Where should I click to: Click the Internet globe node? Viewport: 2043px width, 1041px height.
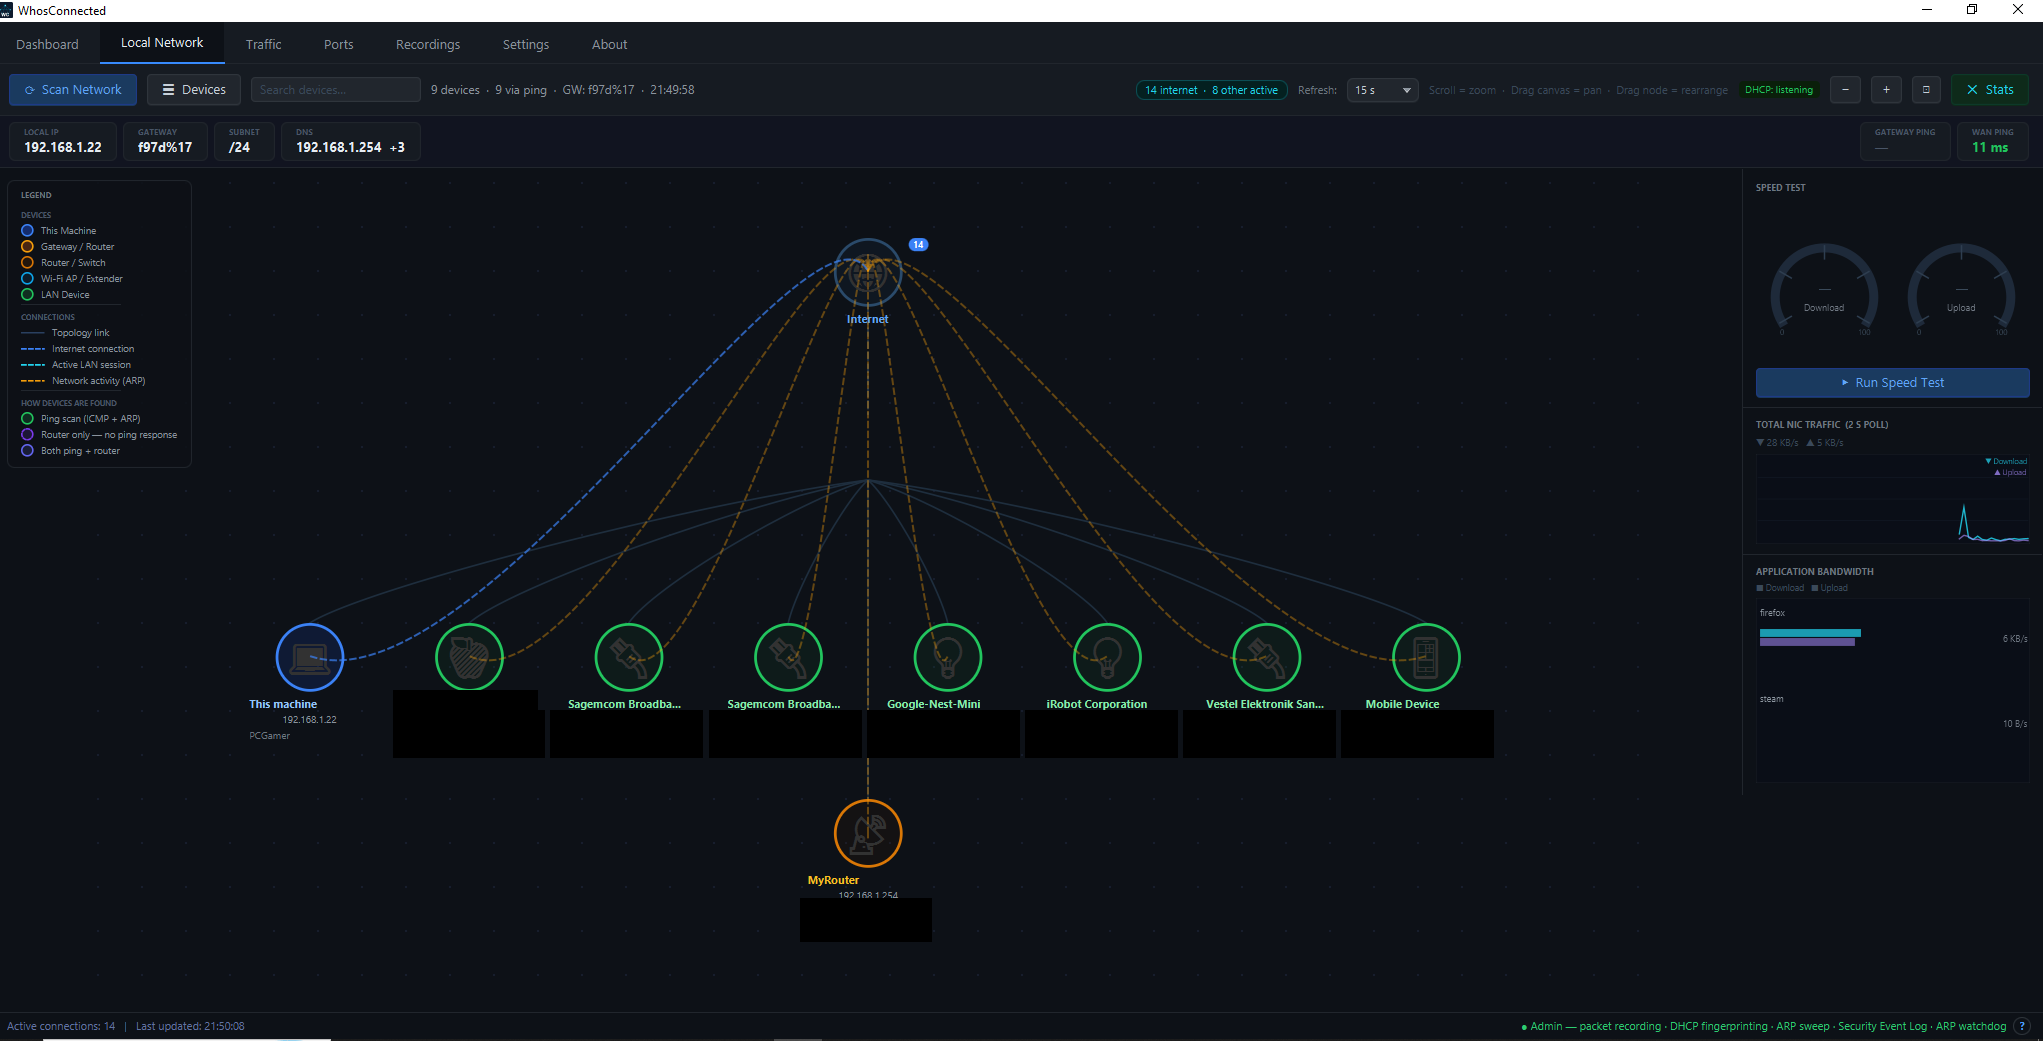(868, 272)
